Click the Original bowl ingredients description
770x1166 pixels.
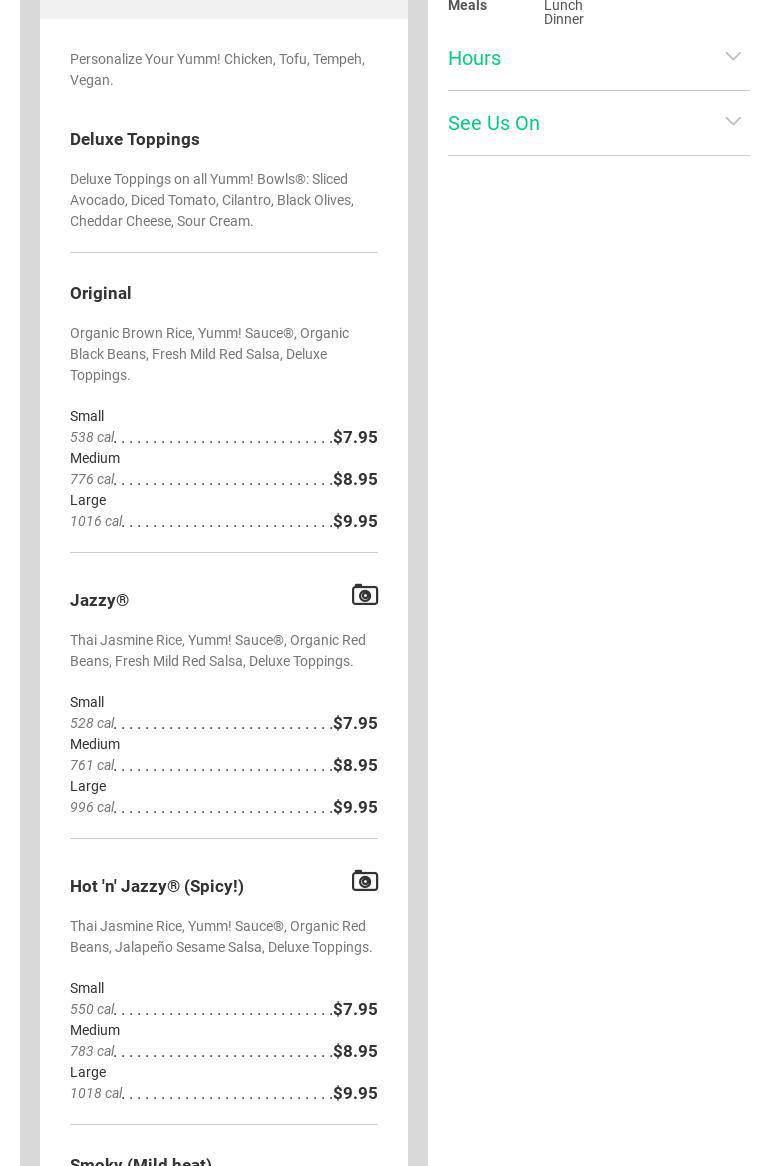209,354
